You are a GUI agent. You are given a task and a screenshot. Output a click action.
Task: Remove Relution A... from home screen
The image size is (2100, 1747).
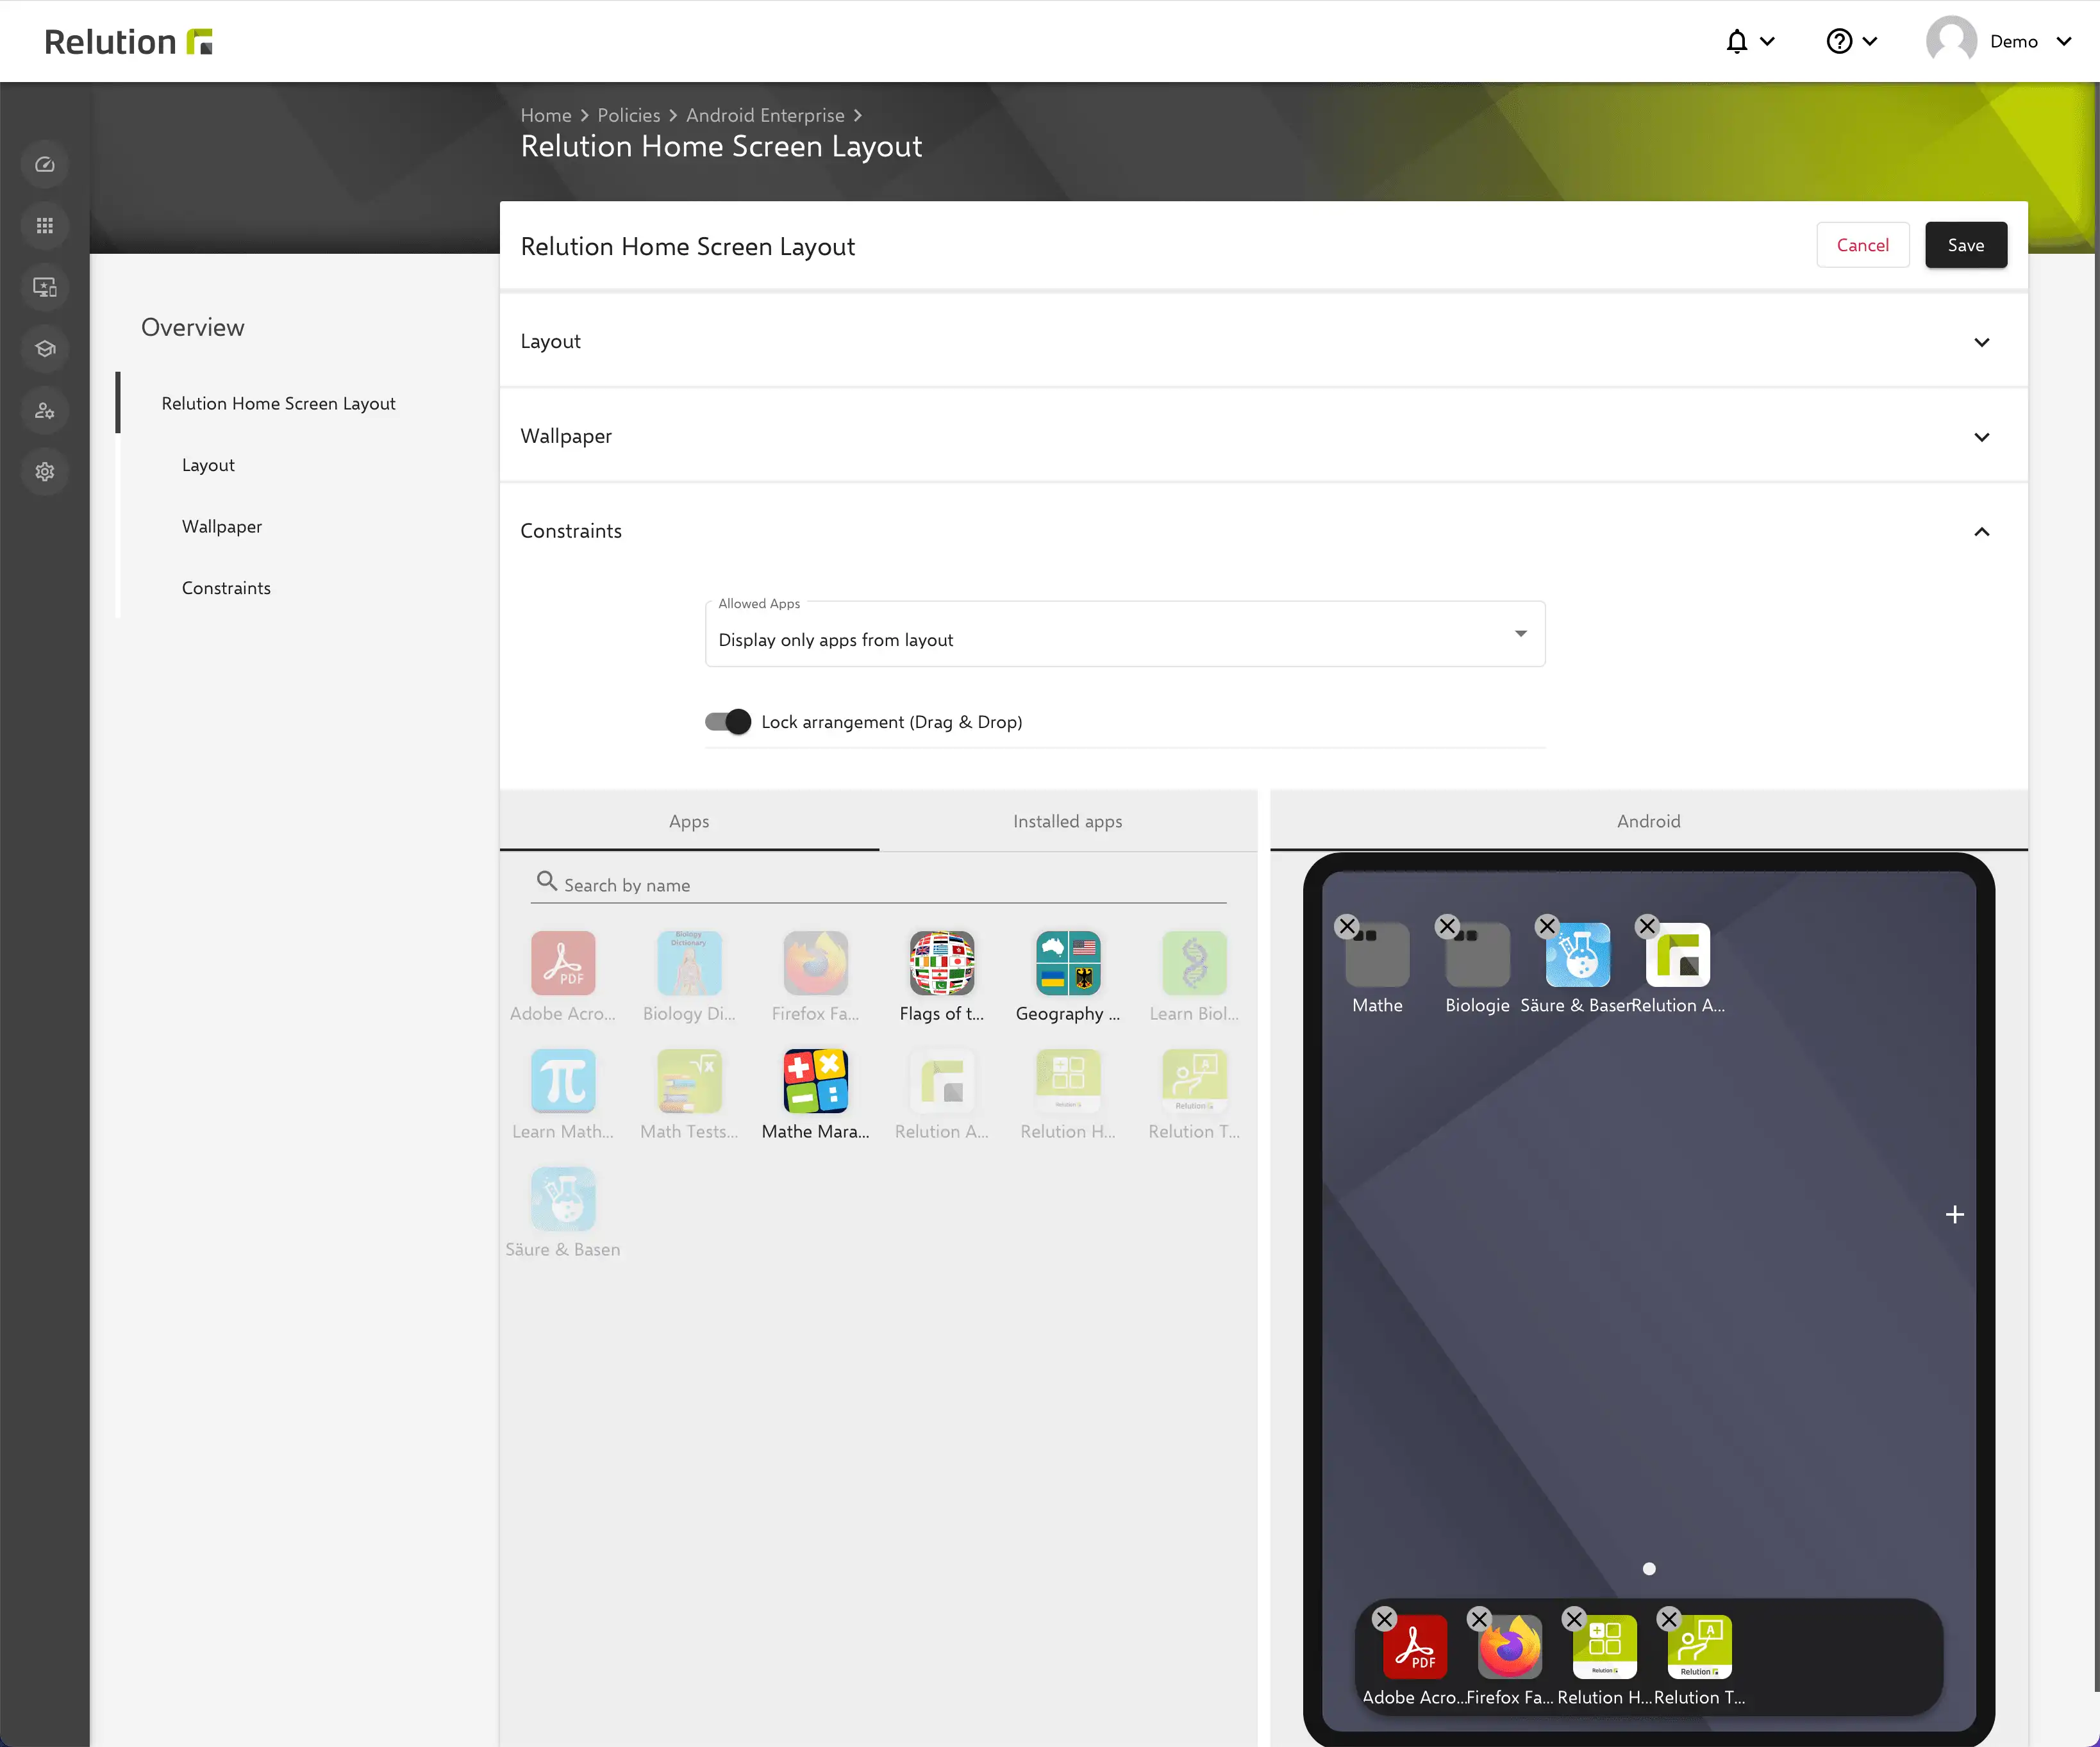1647,926
